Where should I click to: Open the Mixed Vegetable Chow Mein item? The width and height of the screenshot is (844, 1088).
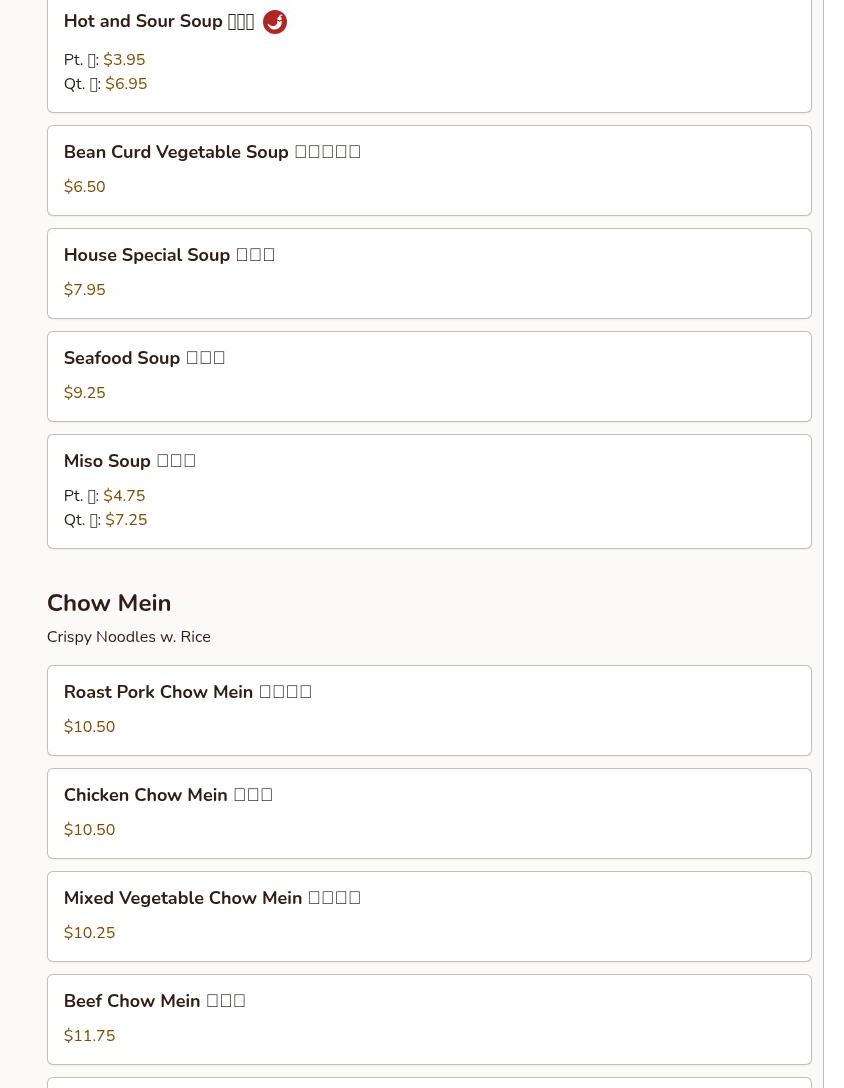(x=212, y=898)
